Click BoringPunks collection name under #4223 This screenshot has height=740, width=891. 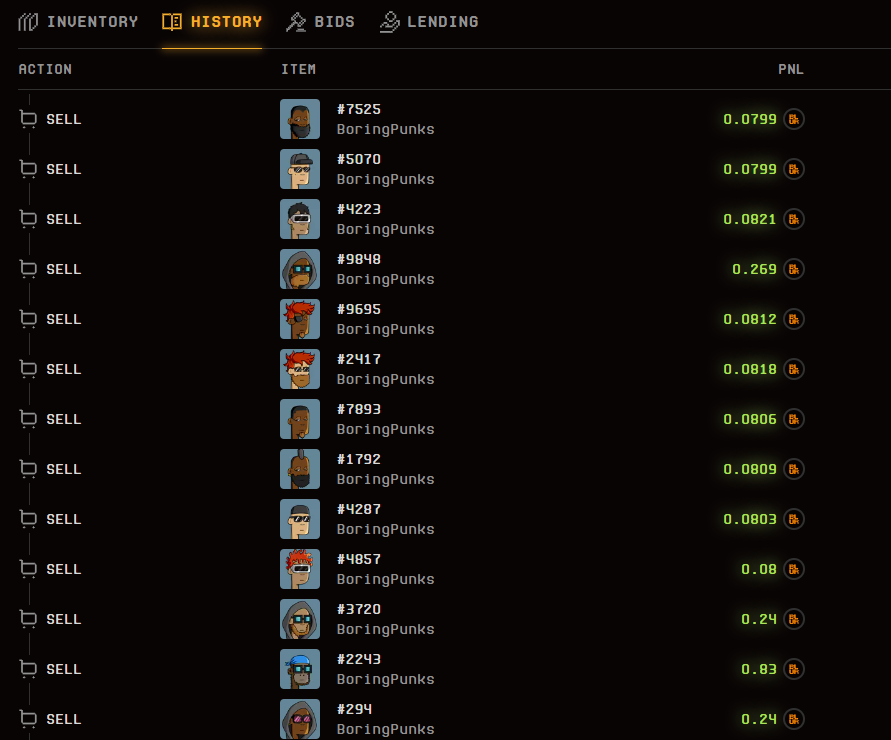[385, 230]
